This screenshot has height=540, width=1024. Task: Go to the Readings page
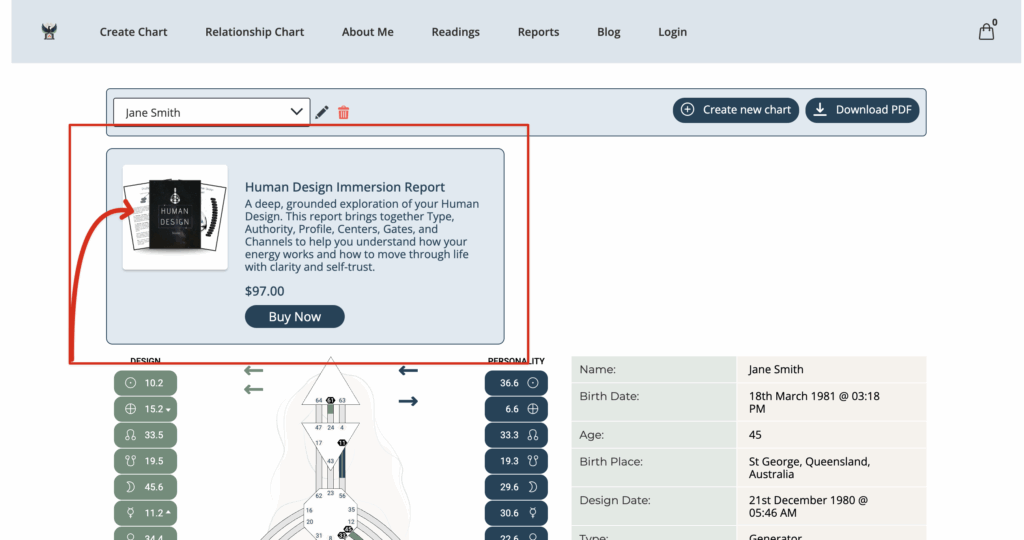(455, 32)
